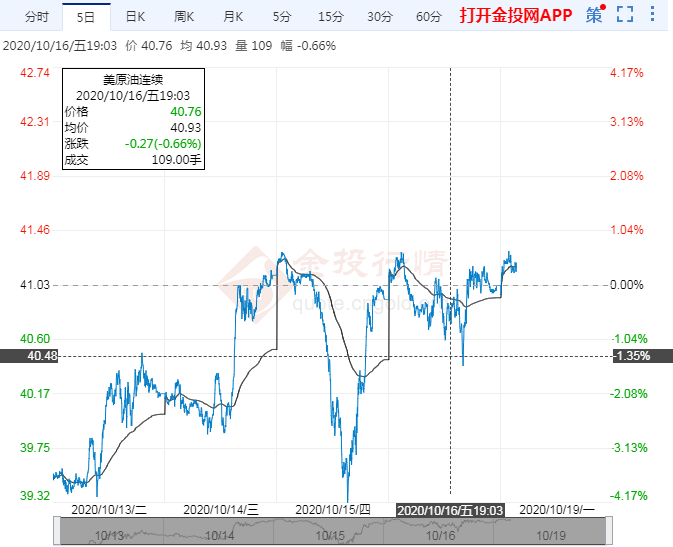
Task: Open the 周K weekly chart
Action: (184, 16)
